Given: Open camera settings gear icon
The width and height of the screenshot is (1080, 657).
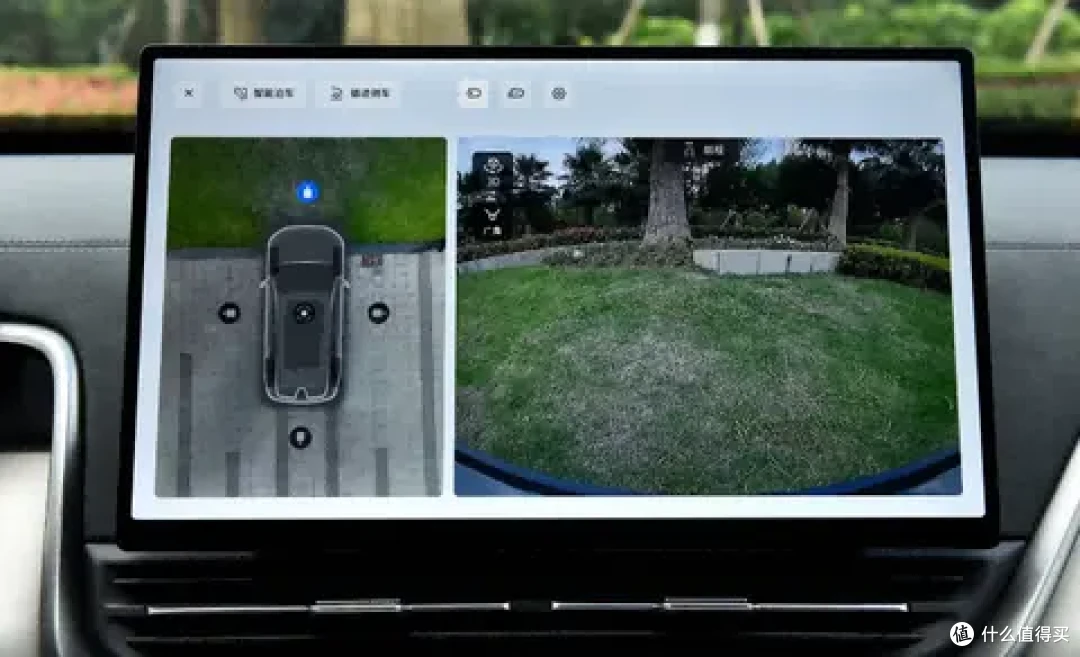Looking at the screenshot, I should pos(559,93).
